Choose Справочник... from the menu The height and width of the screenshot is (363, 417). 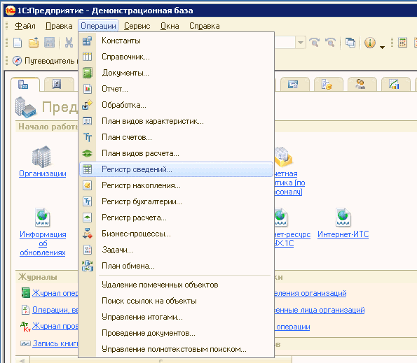click(176, 57)
